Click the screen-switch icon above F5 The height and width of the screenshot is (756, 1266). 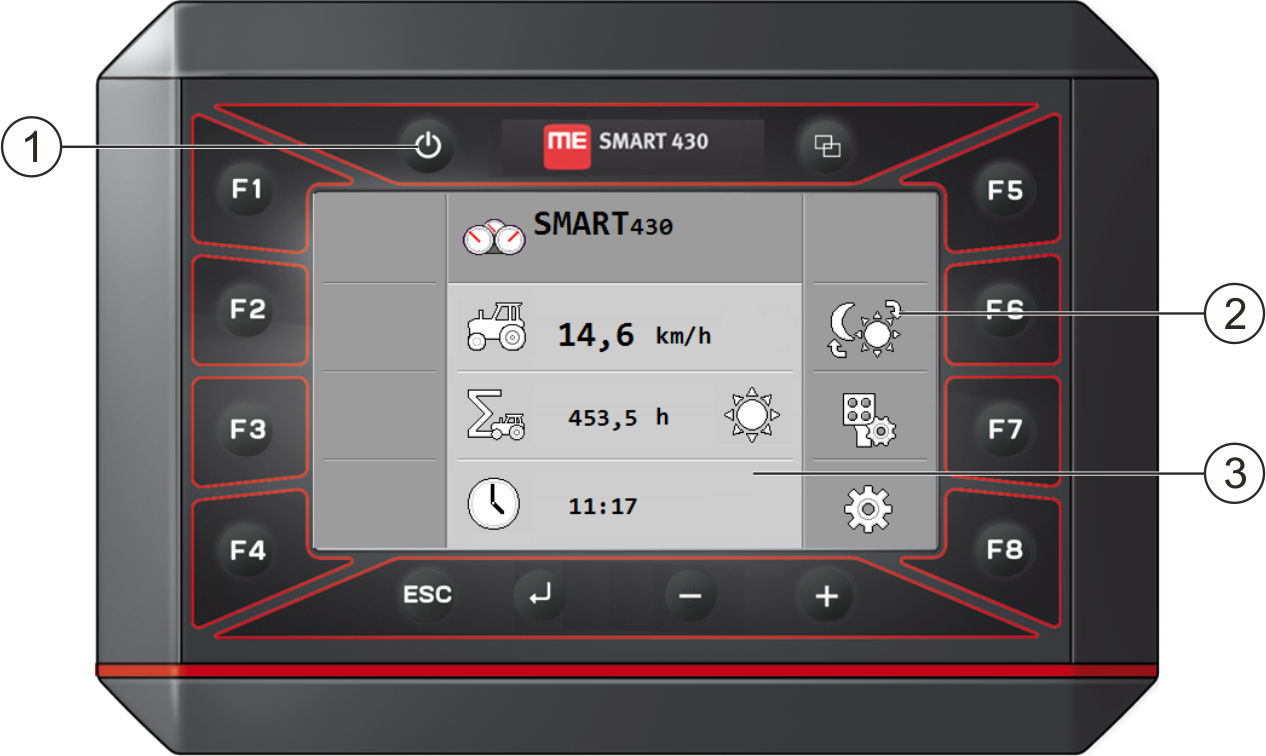828,145
